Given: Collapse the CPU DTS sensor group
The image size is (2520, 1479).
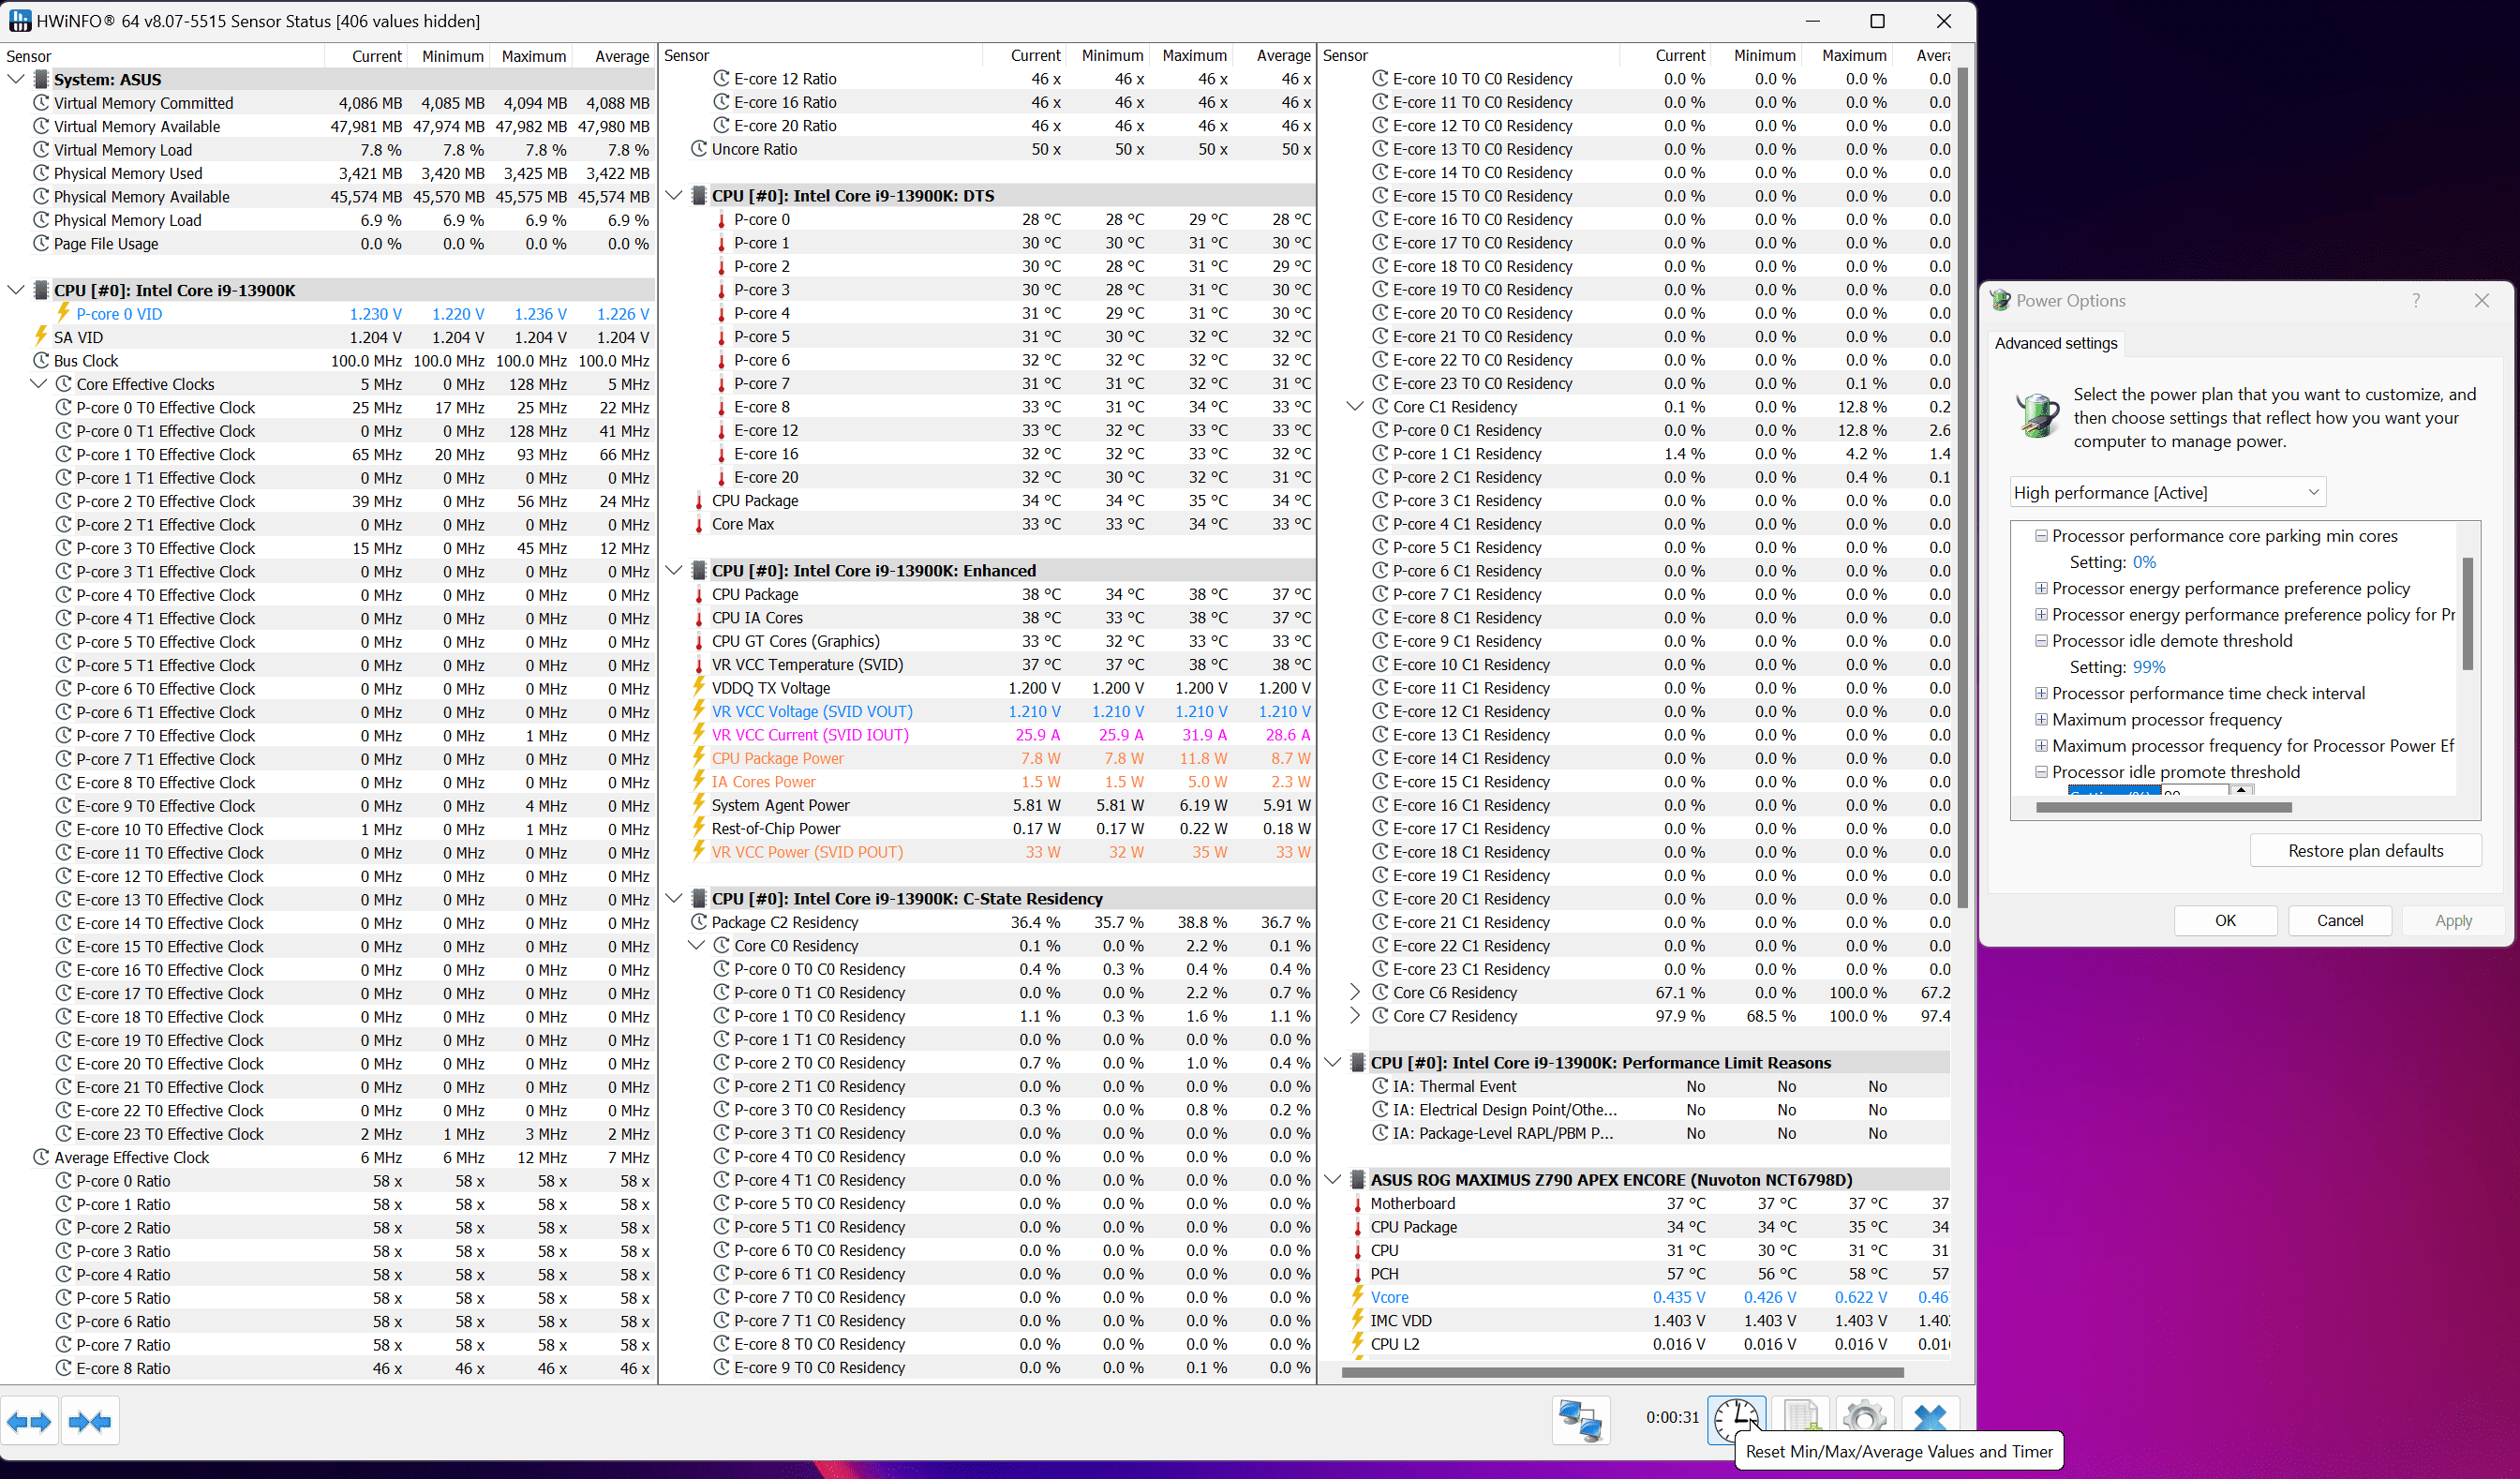Looking at the screenshot, I should pos(674,195).
